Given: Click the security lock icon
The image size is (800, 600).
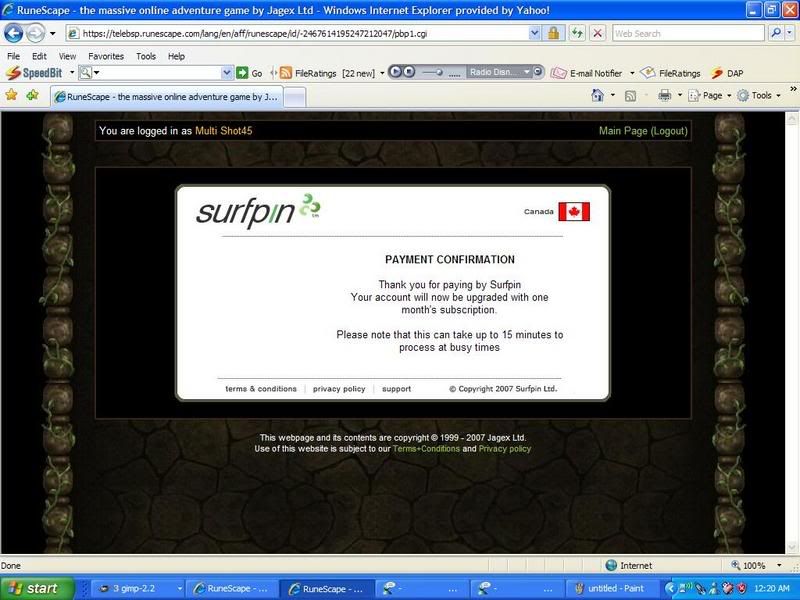Looking at the screenshot, I should pyautogui.click(x=553, y=34).
